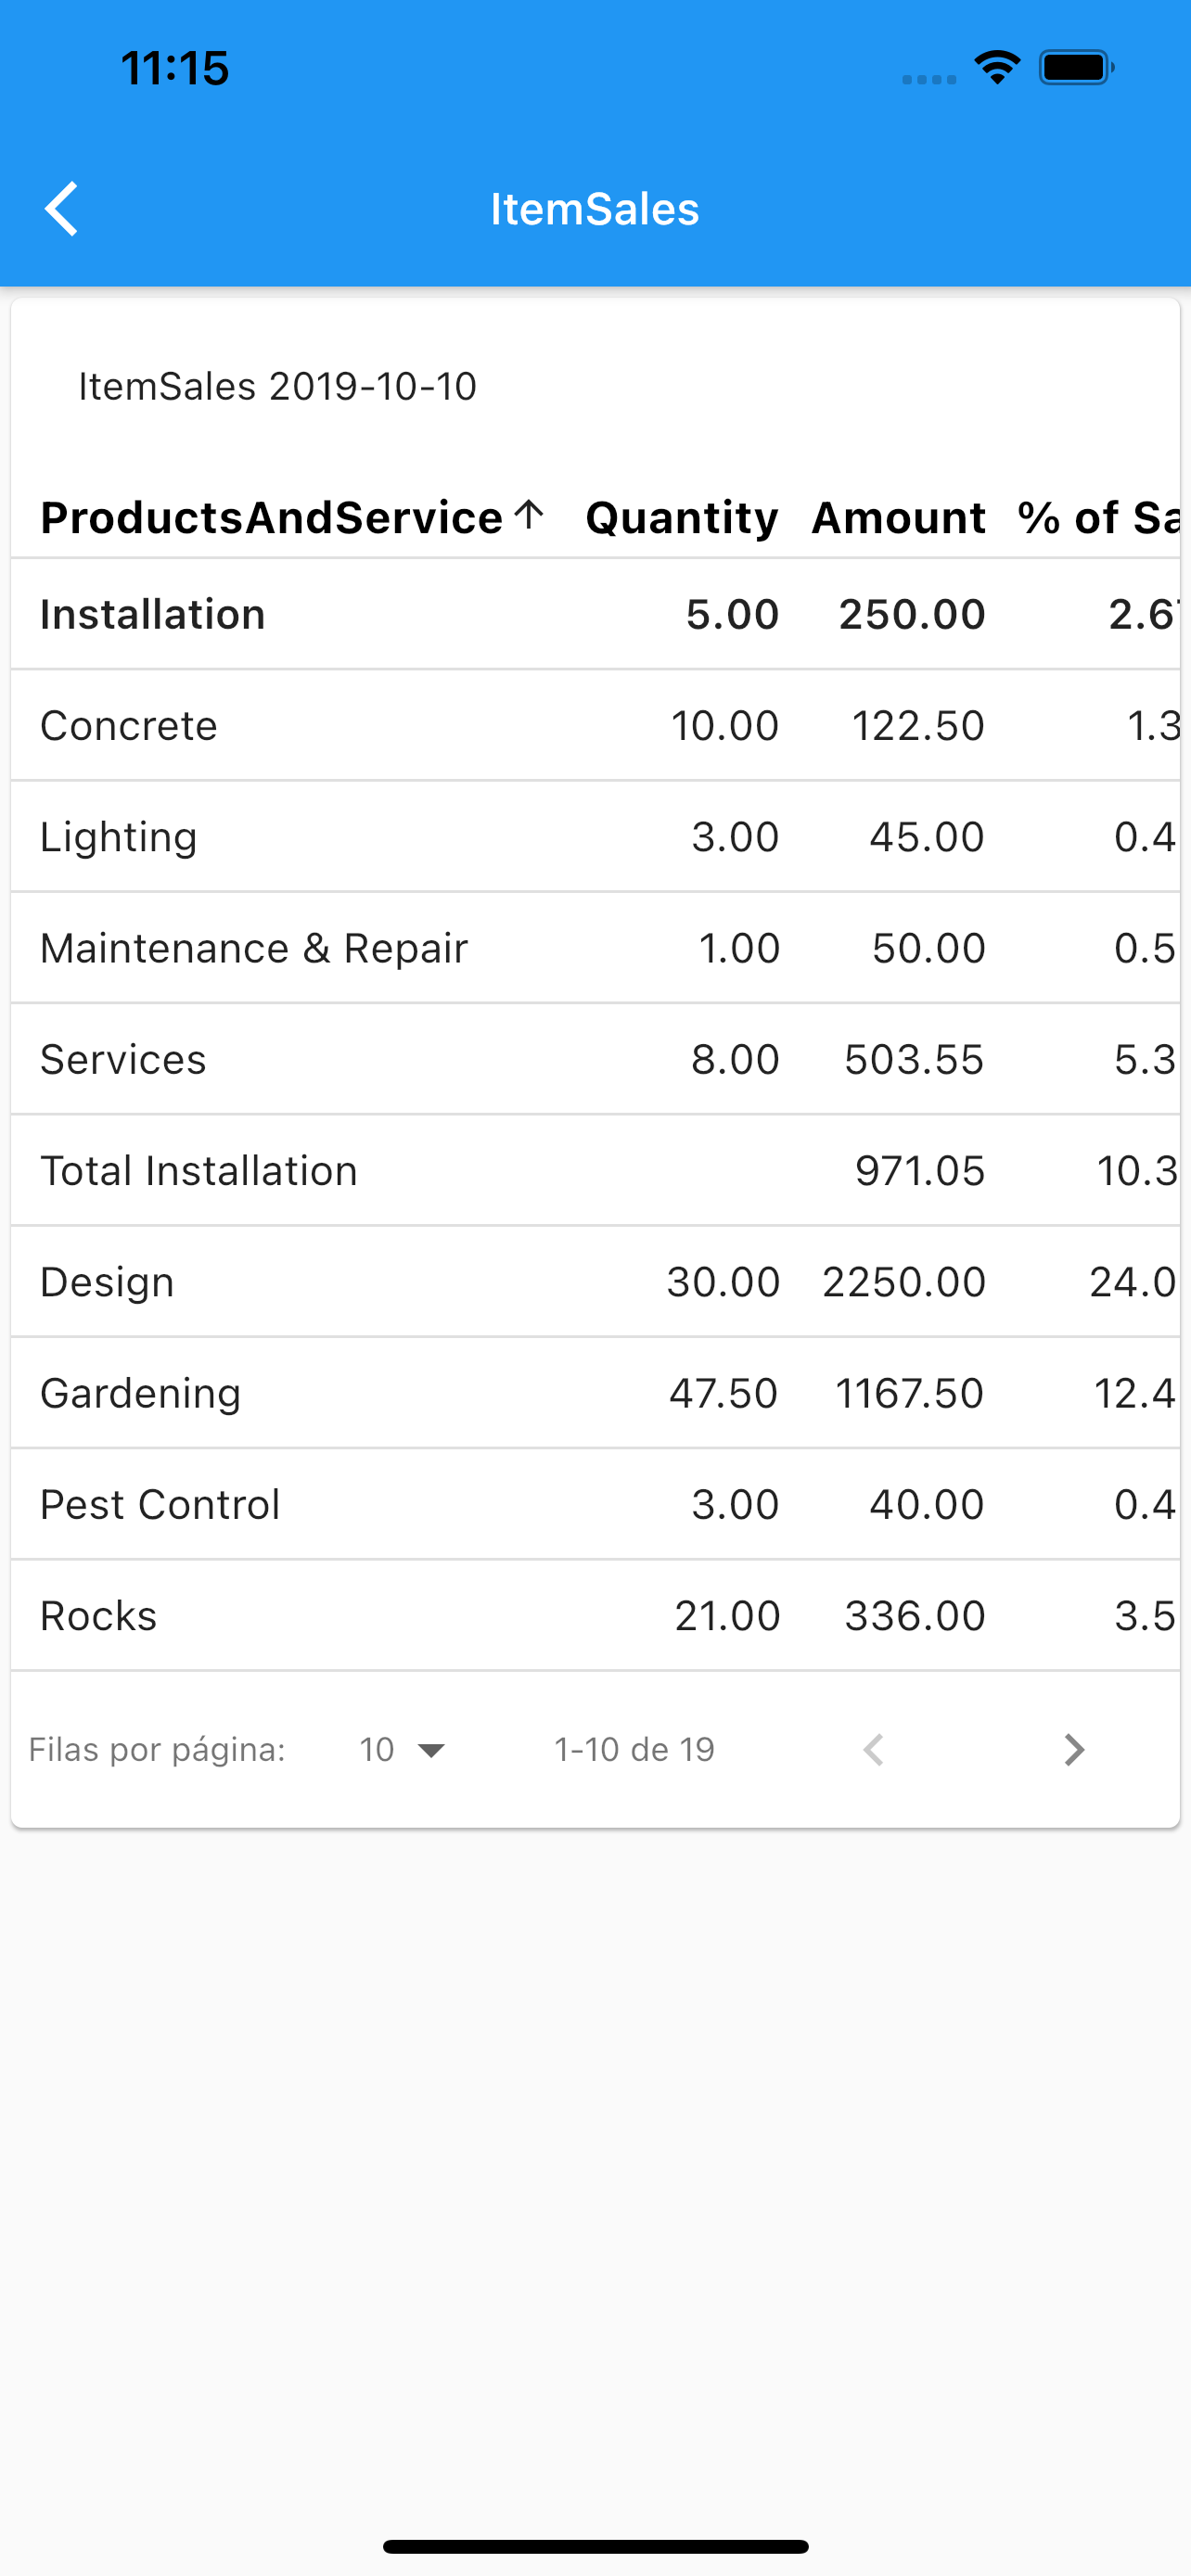Select the Rocks row

tap(595, 1615)
